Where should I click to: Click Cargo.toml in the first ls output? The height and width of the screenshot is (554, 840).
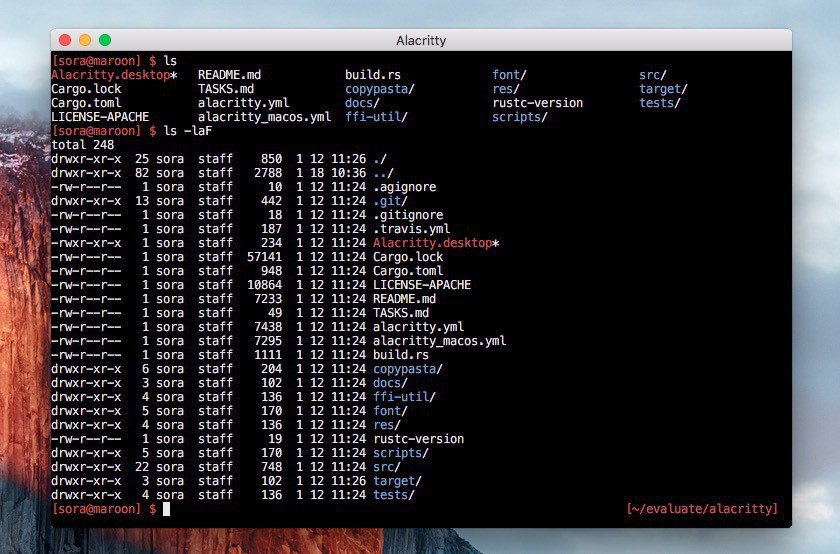[x=86, y=103]
